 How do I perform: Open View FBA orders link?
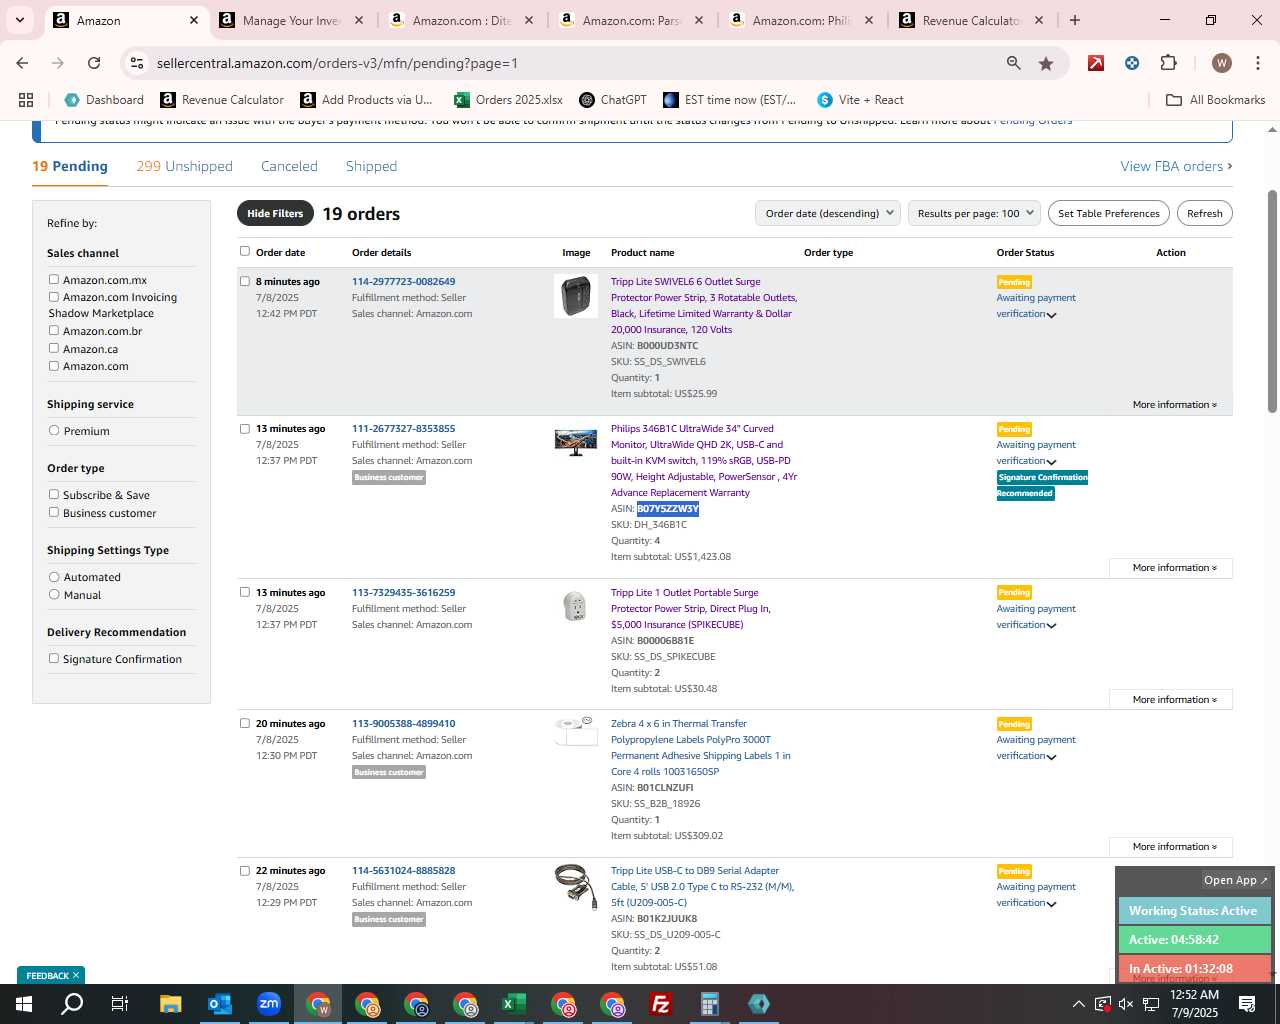point(1176,166)
